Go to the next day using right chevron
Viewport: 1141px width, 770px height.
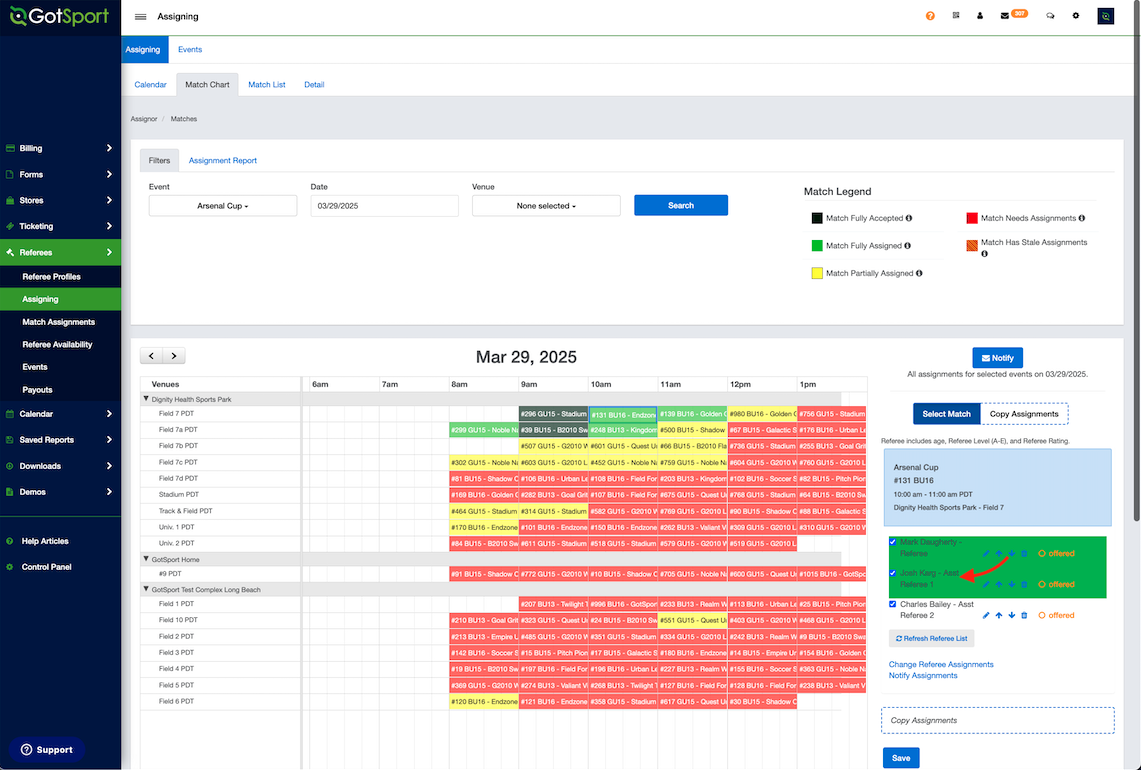174,356
